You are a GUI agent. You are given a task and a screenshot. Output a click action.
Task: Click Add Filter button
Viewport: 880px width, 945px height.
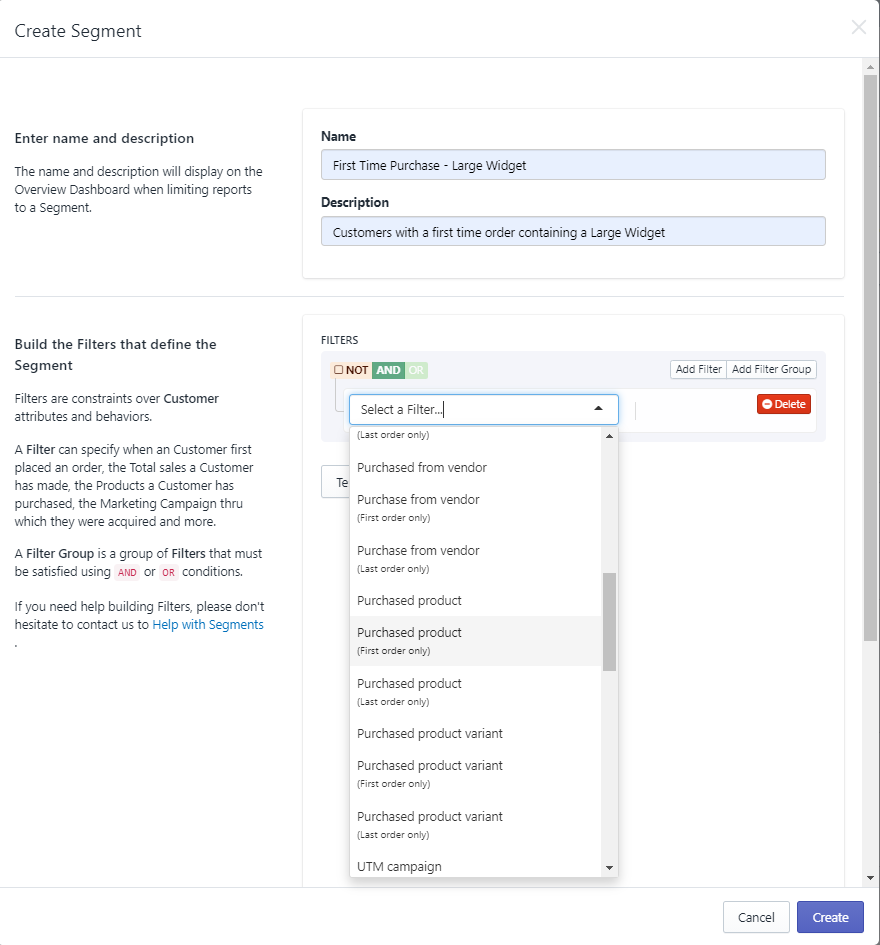(698, 369)
